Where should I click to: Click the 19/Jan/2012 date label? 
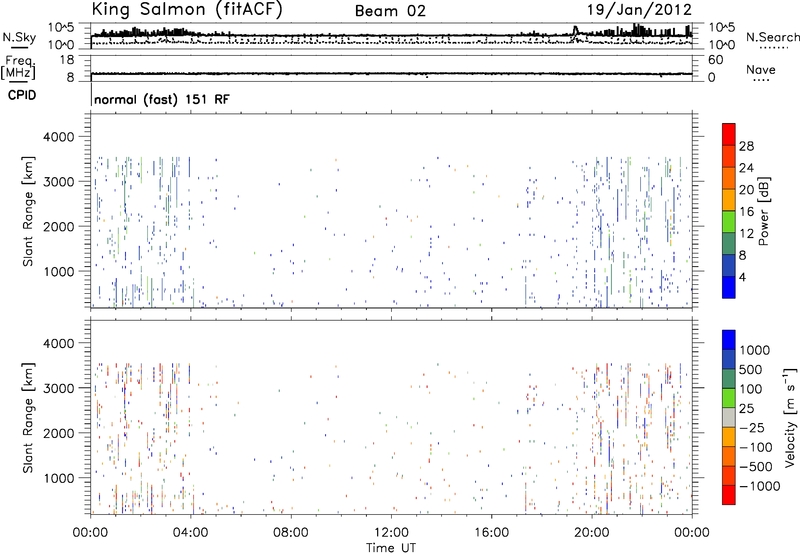[639, 9]
